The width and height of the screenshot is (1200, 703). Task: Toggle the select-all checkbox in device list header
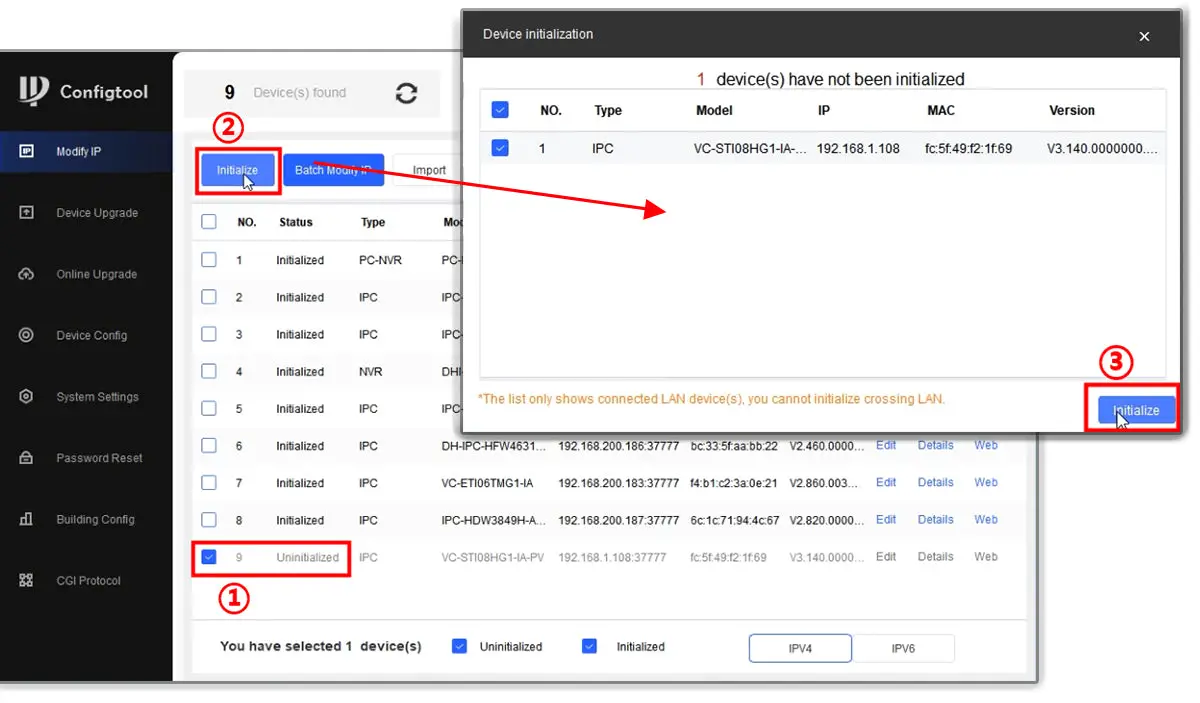[209, 222]
